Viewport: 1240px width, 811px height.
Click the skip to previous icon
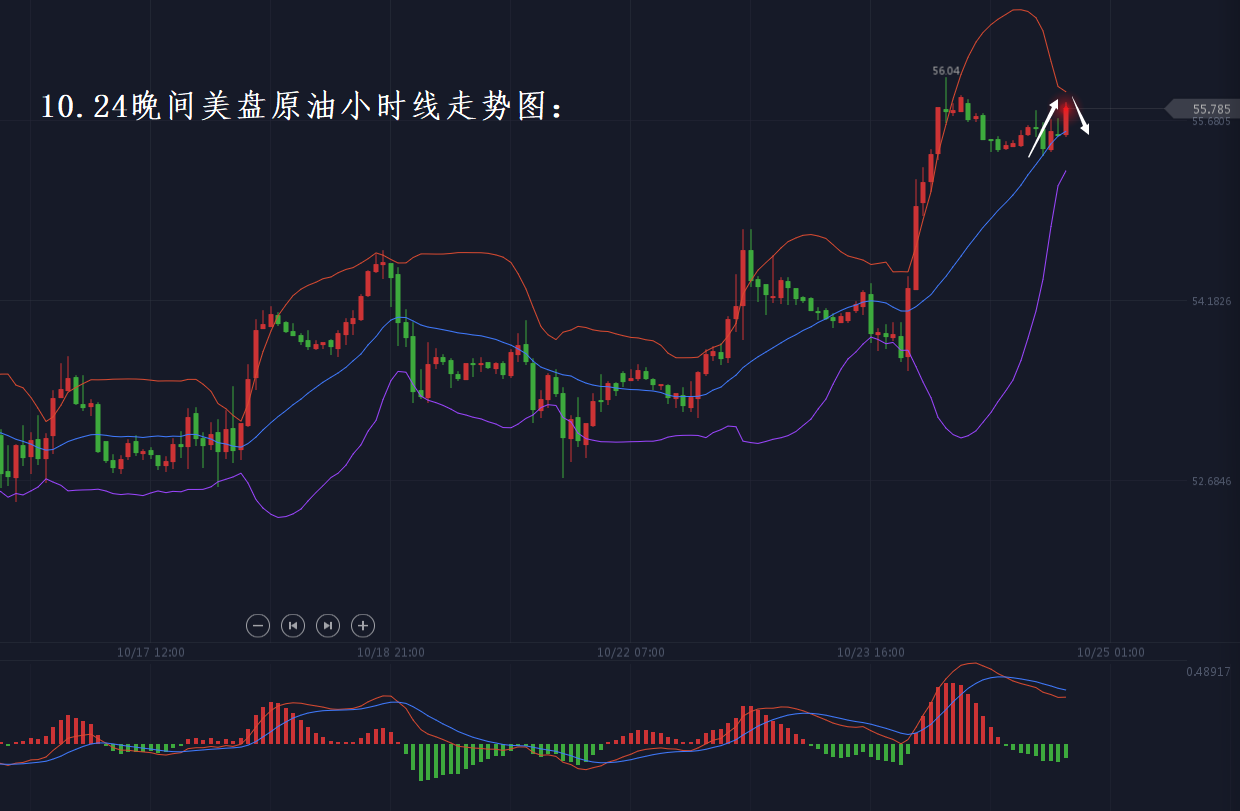tap(293, 626)
